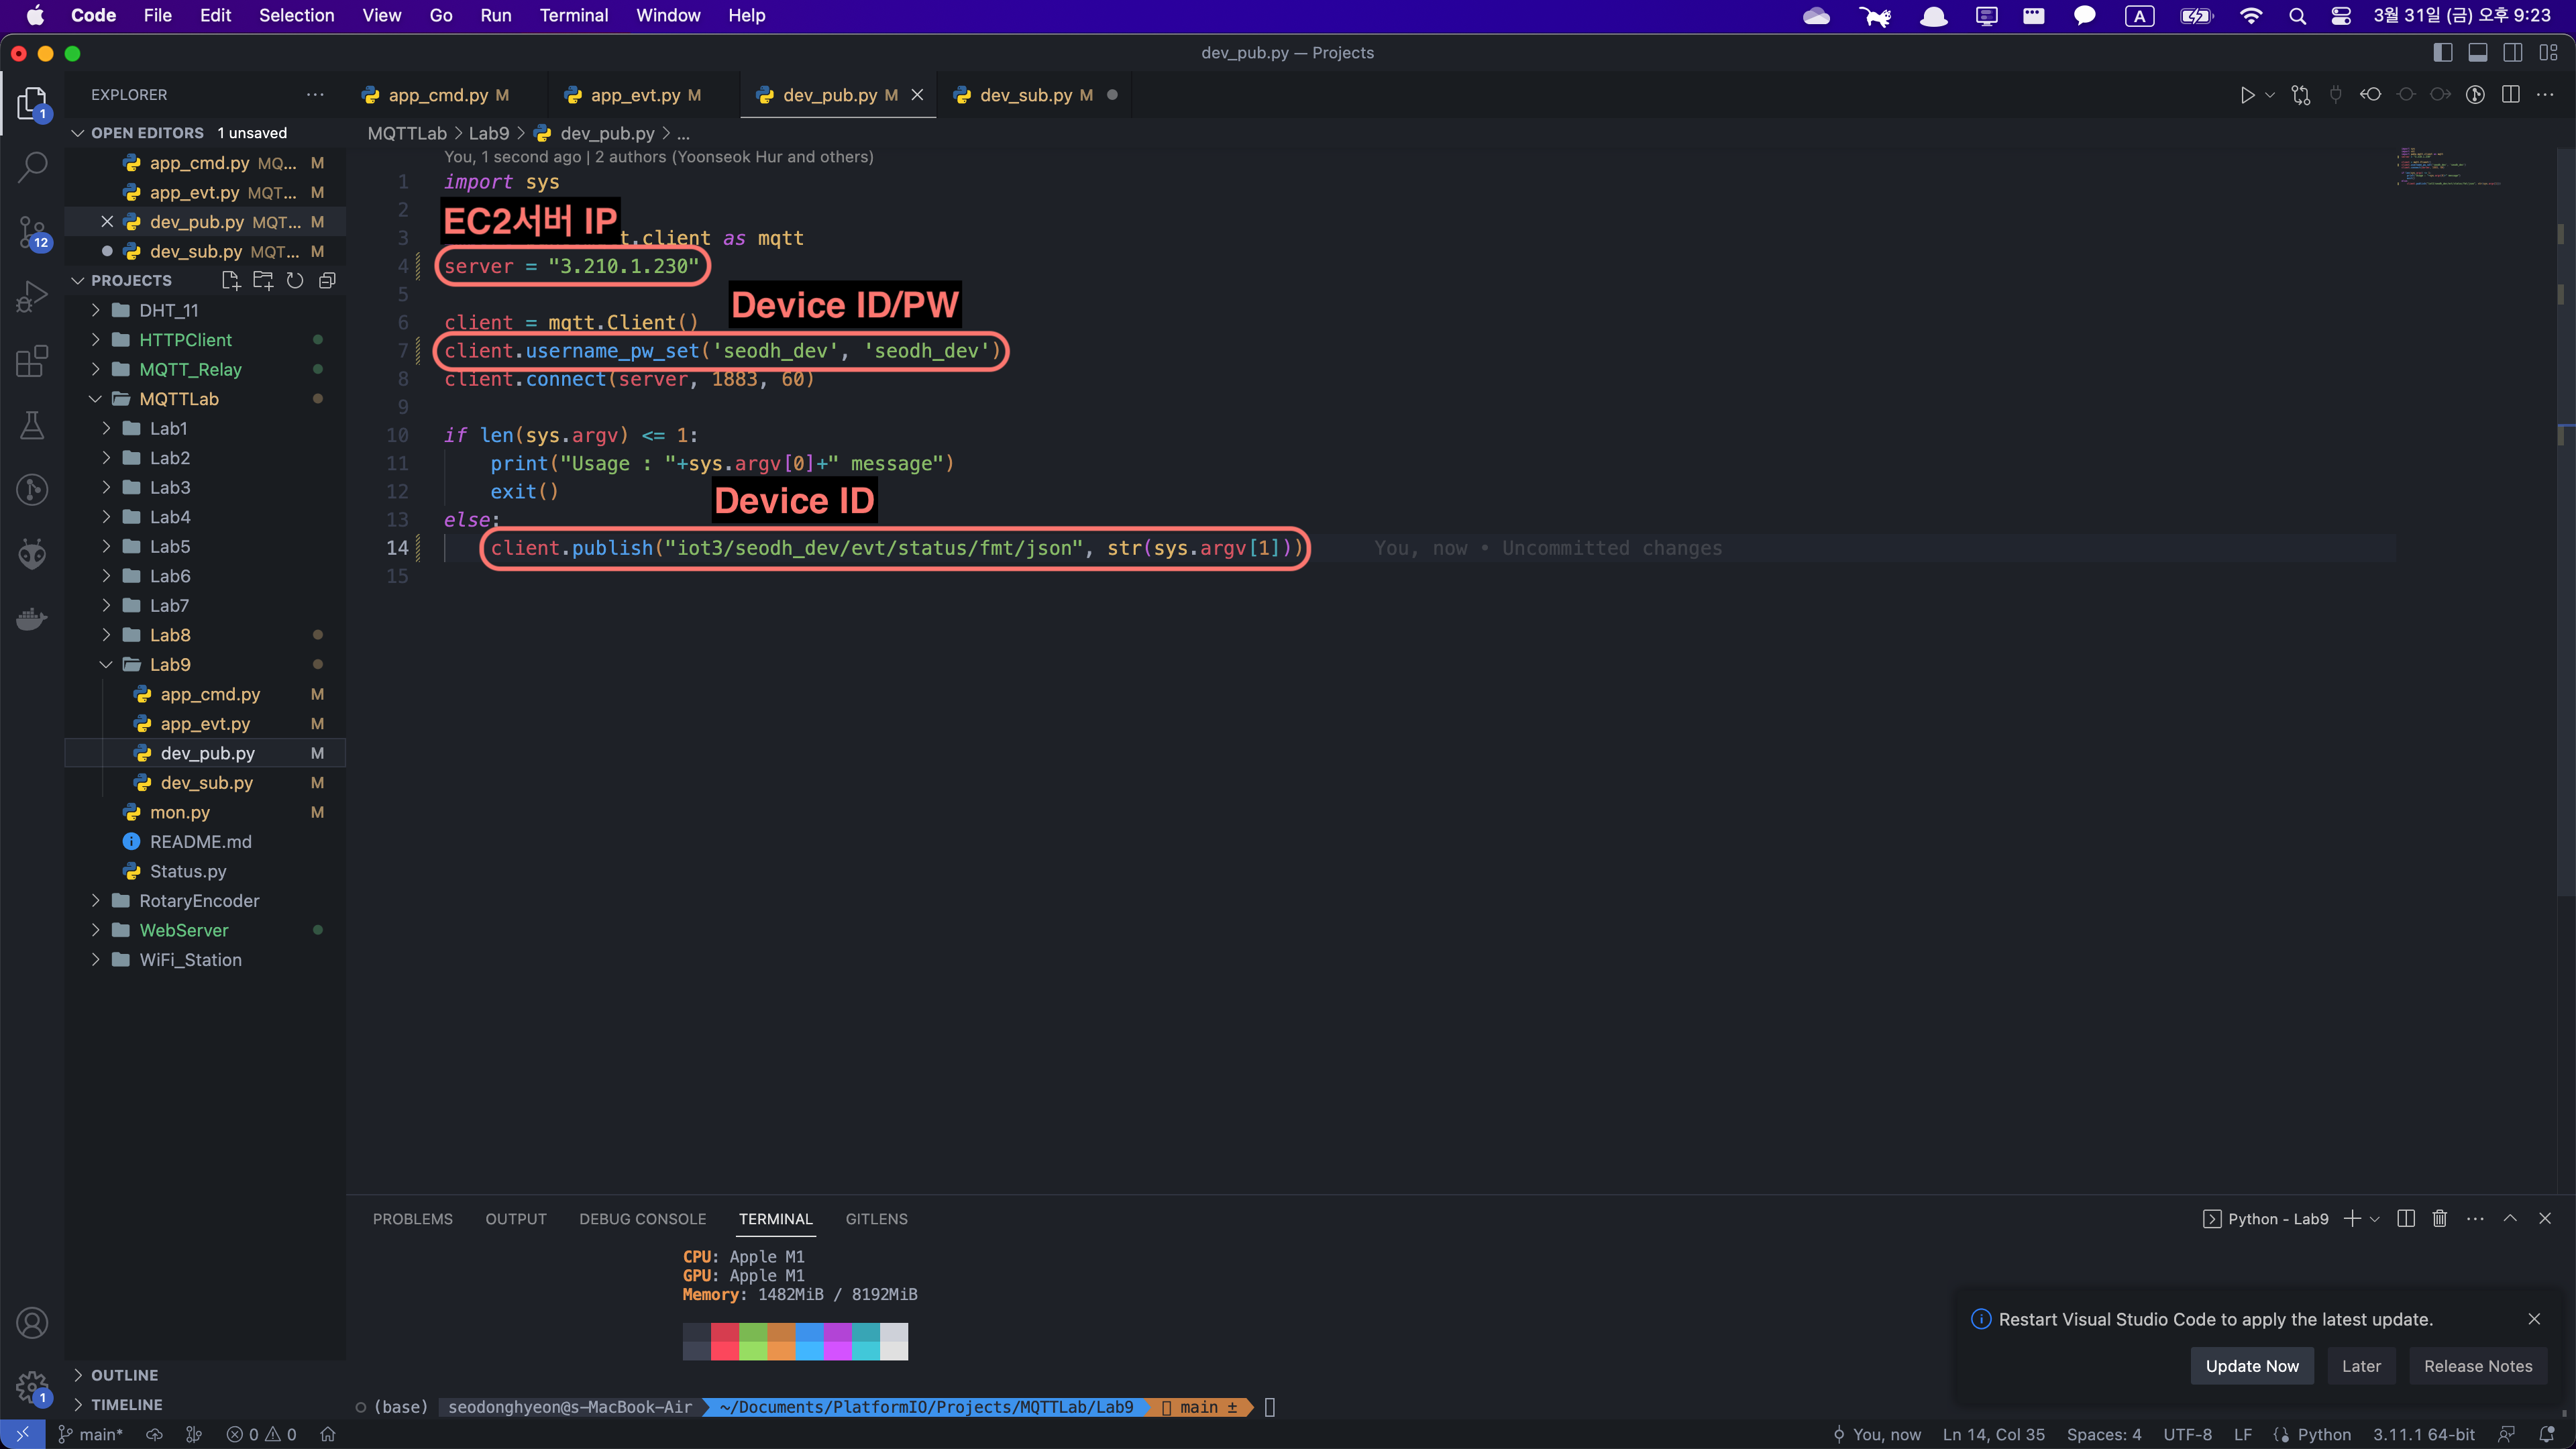Kill terminal using the trash icon

[x=2439, y=1218]
